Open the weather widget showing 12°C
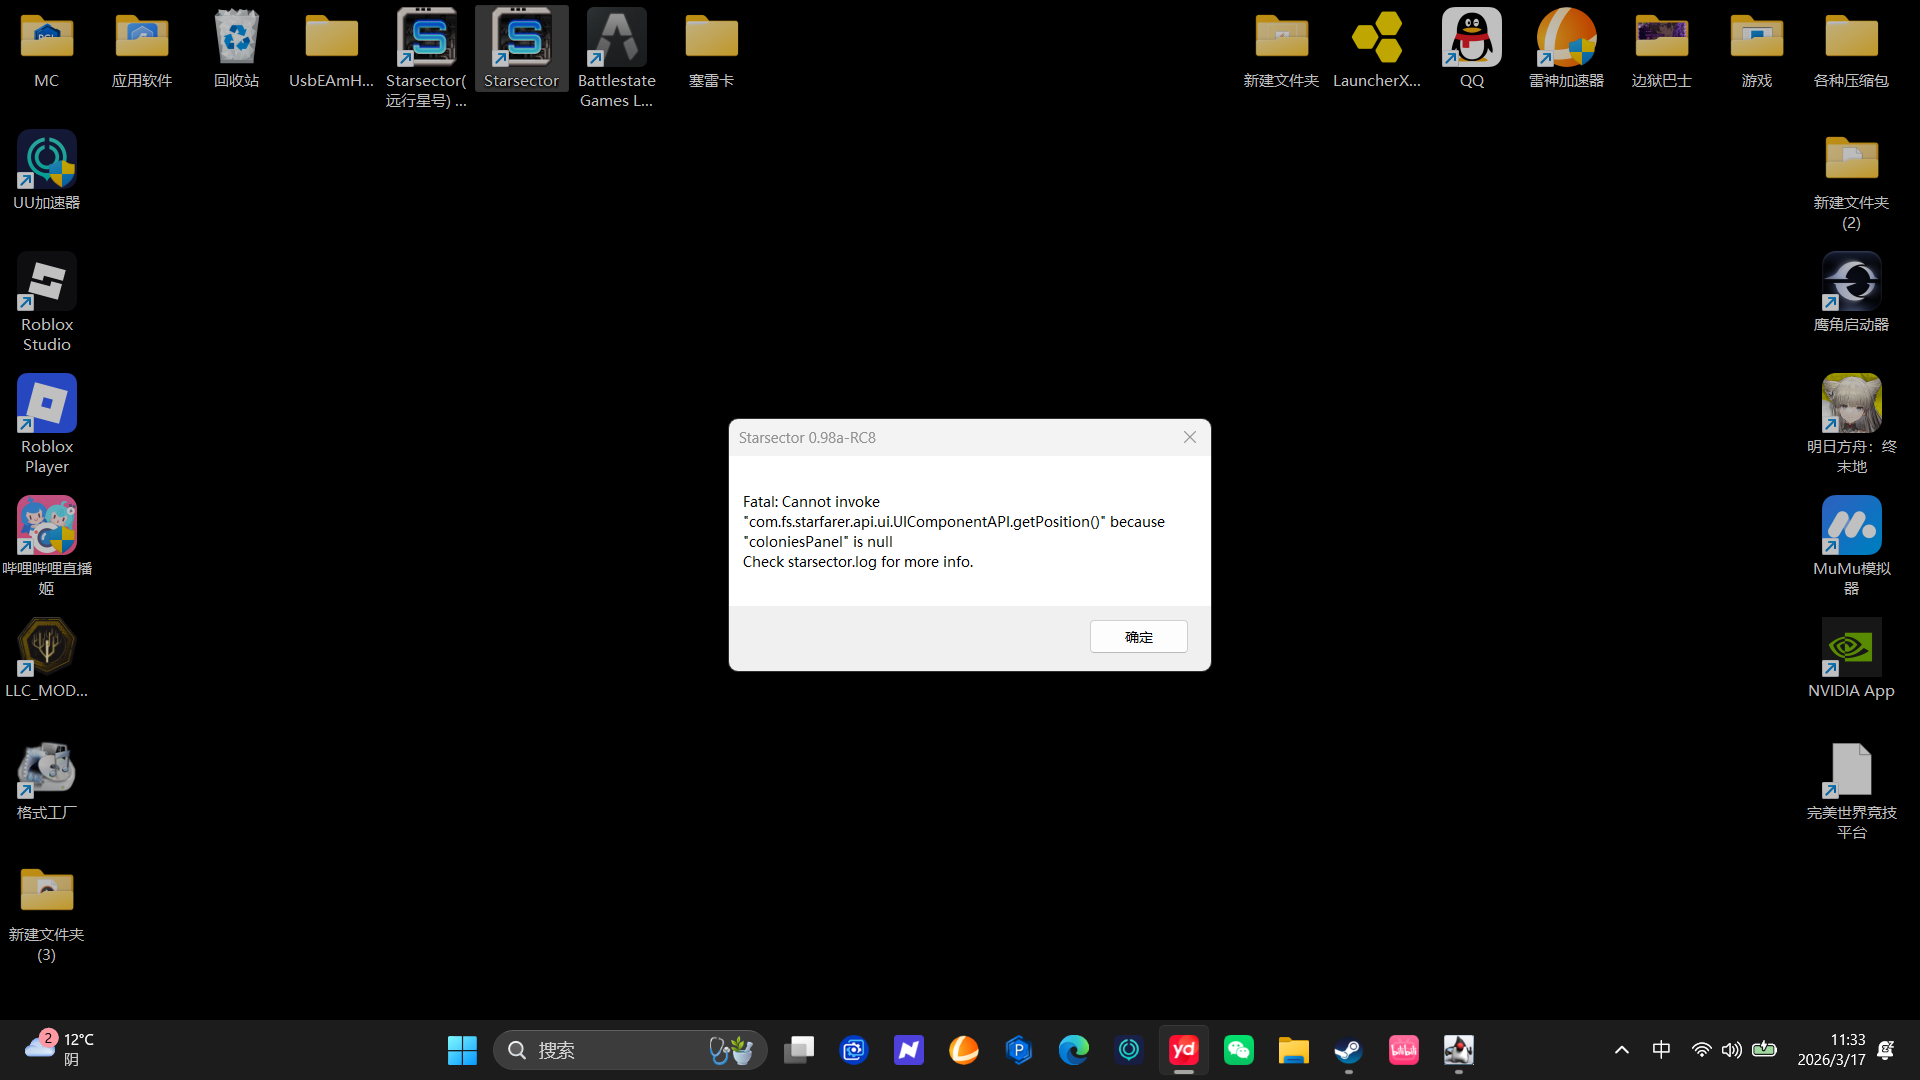1920x1080 pixels. 60,1050
